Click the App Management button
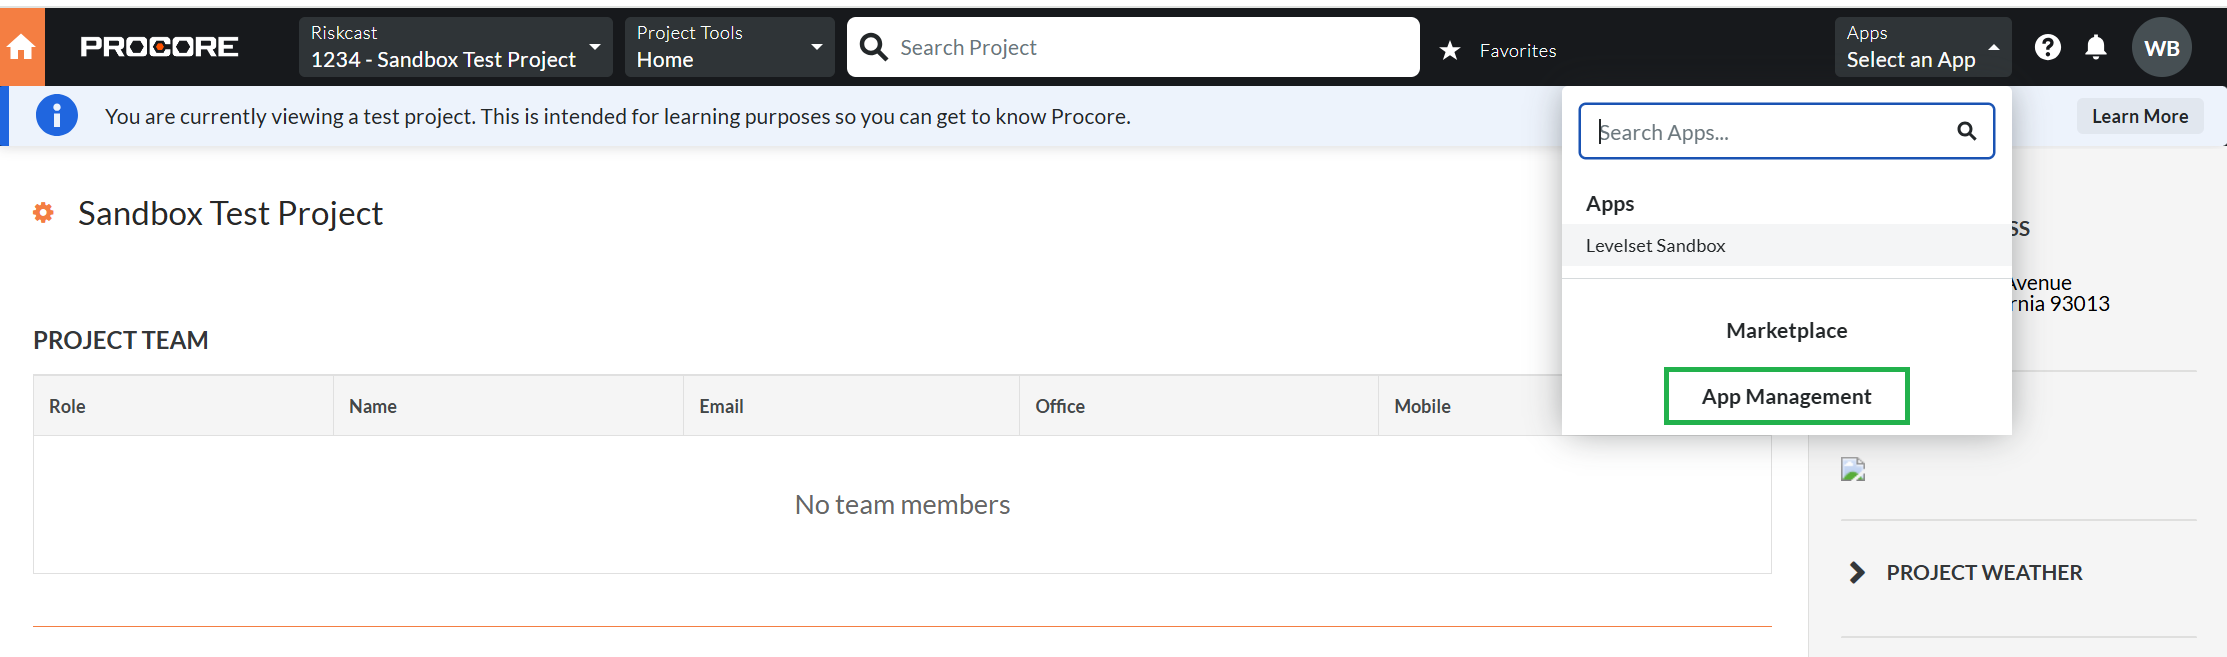2227x657 pixels. [x=1786, y=396]
